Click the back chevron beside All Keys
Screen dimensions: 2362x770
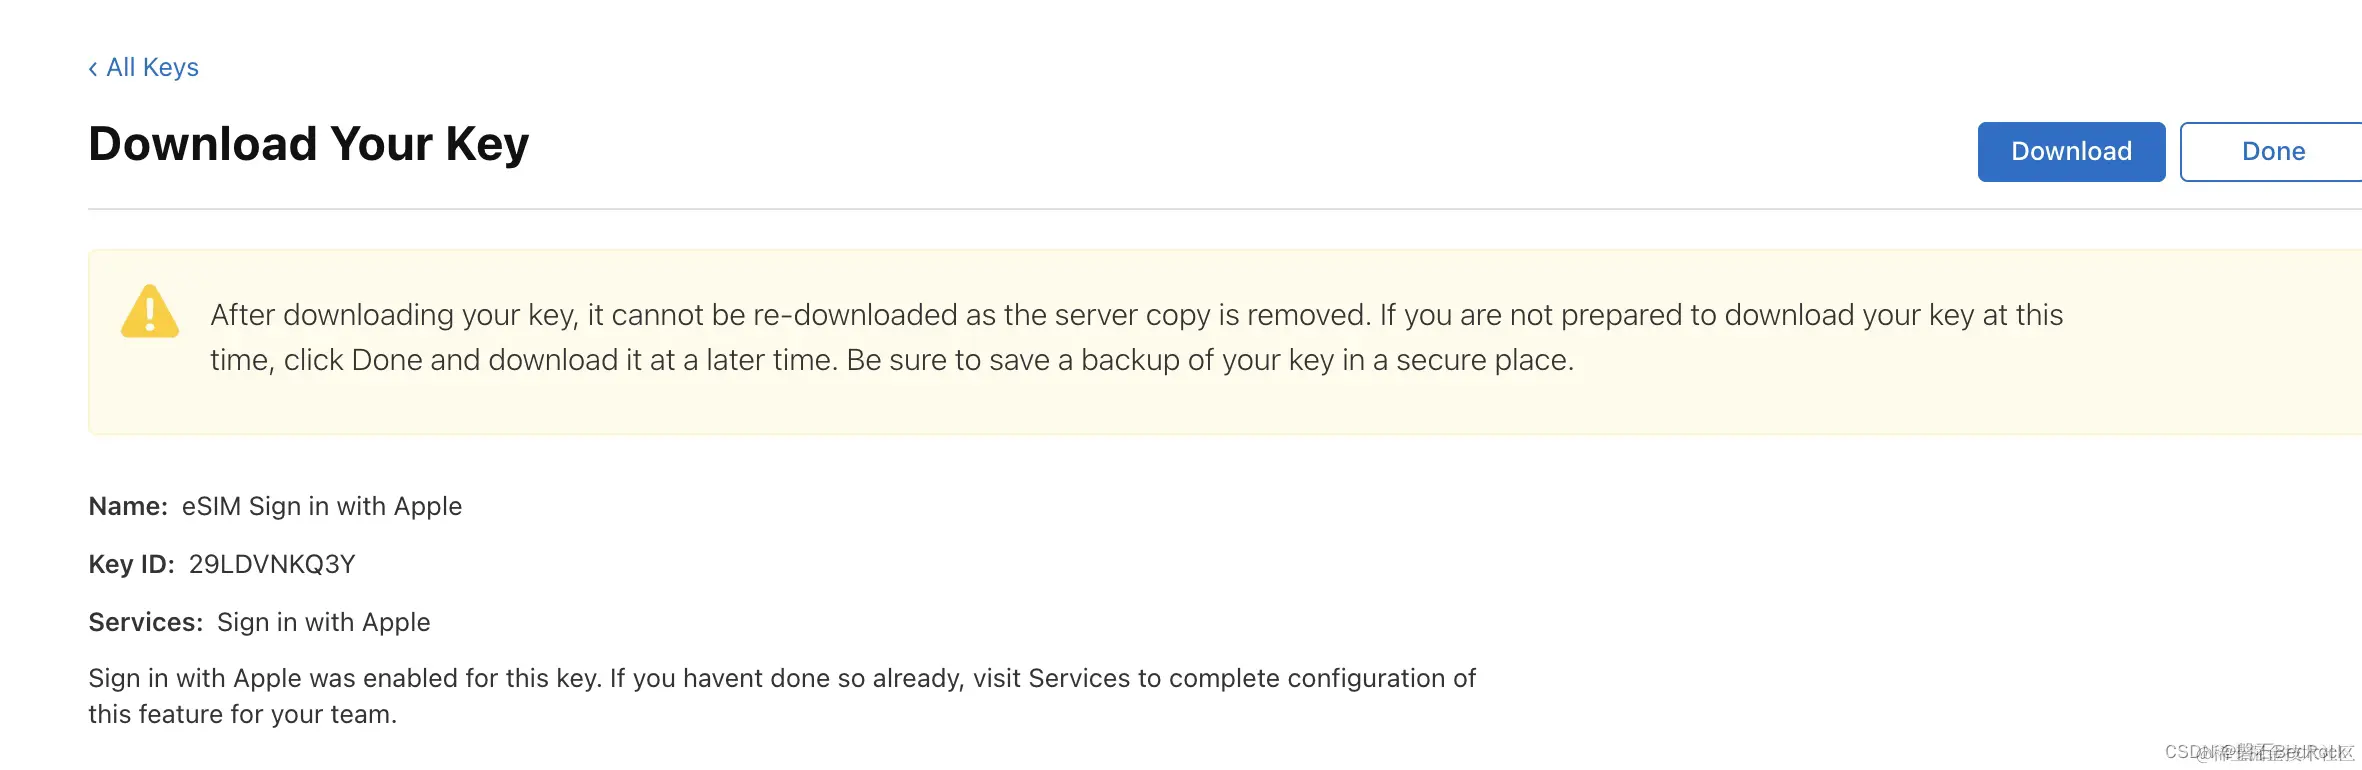point(93,68)
